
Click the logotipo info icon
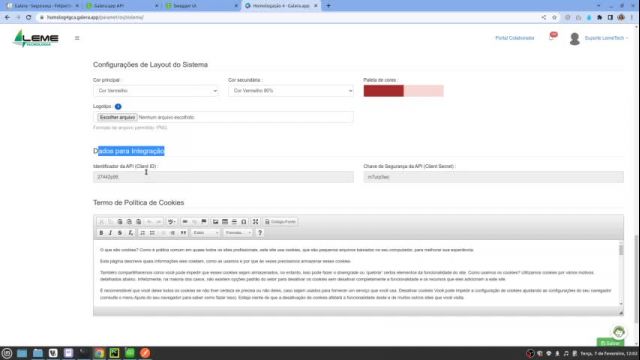pyautogui.click(x=118, y=107)
